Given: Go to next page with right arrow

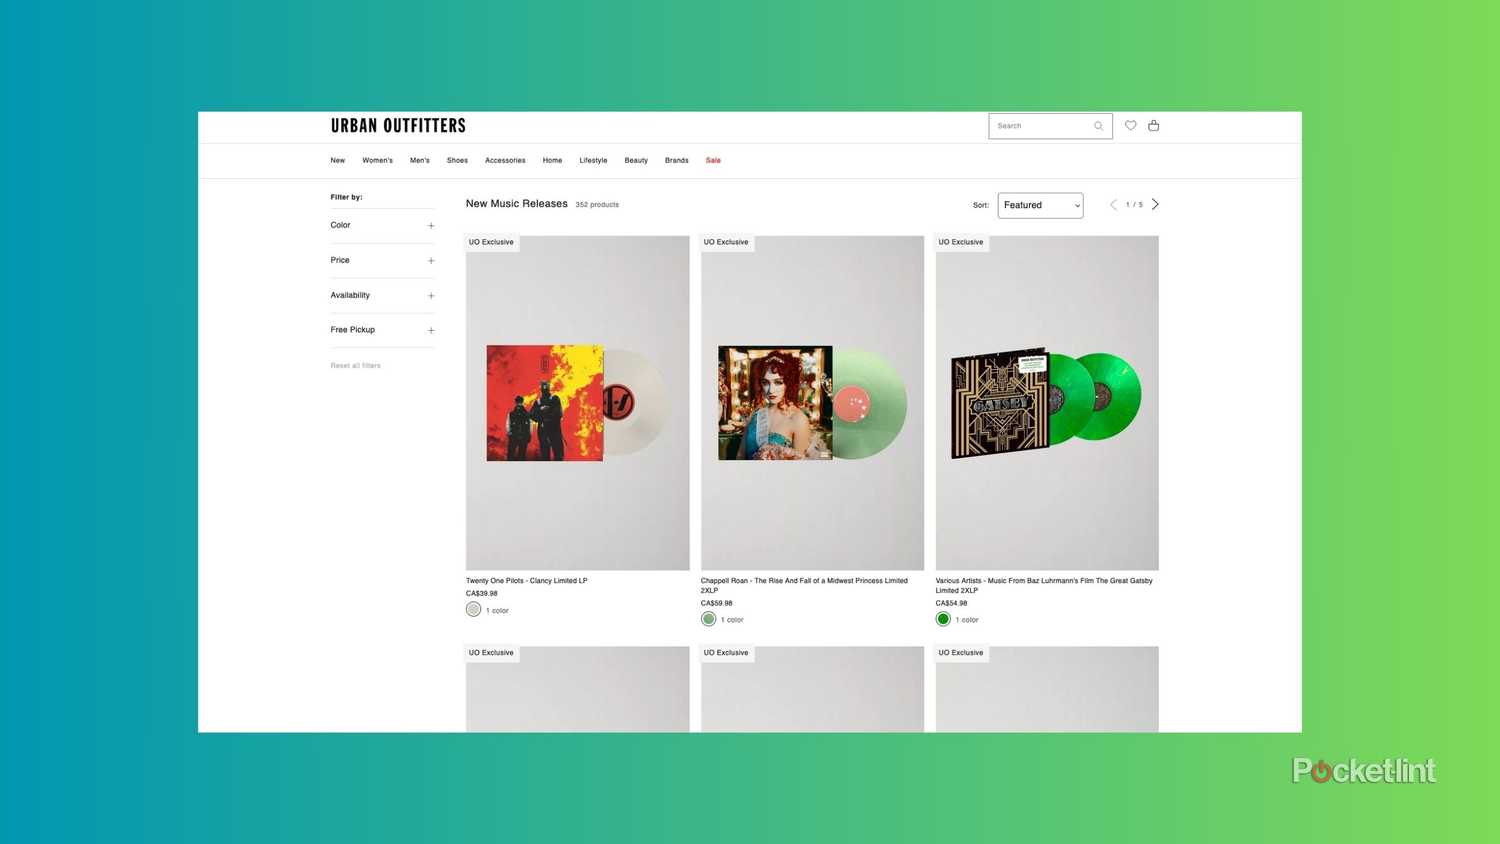Looking at the screenshot, I should pyautogui.click(x=1155, y=204).
